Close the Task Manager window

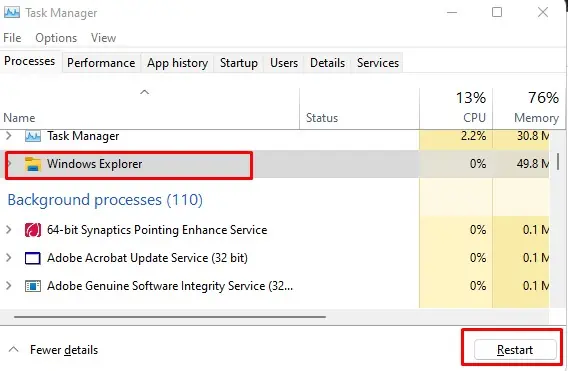tap(543, 13)
